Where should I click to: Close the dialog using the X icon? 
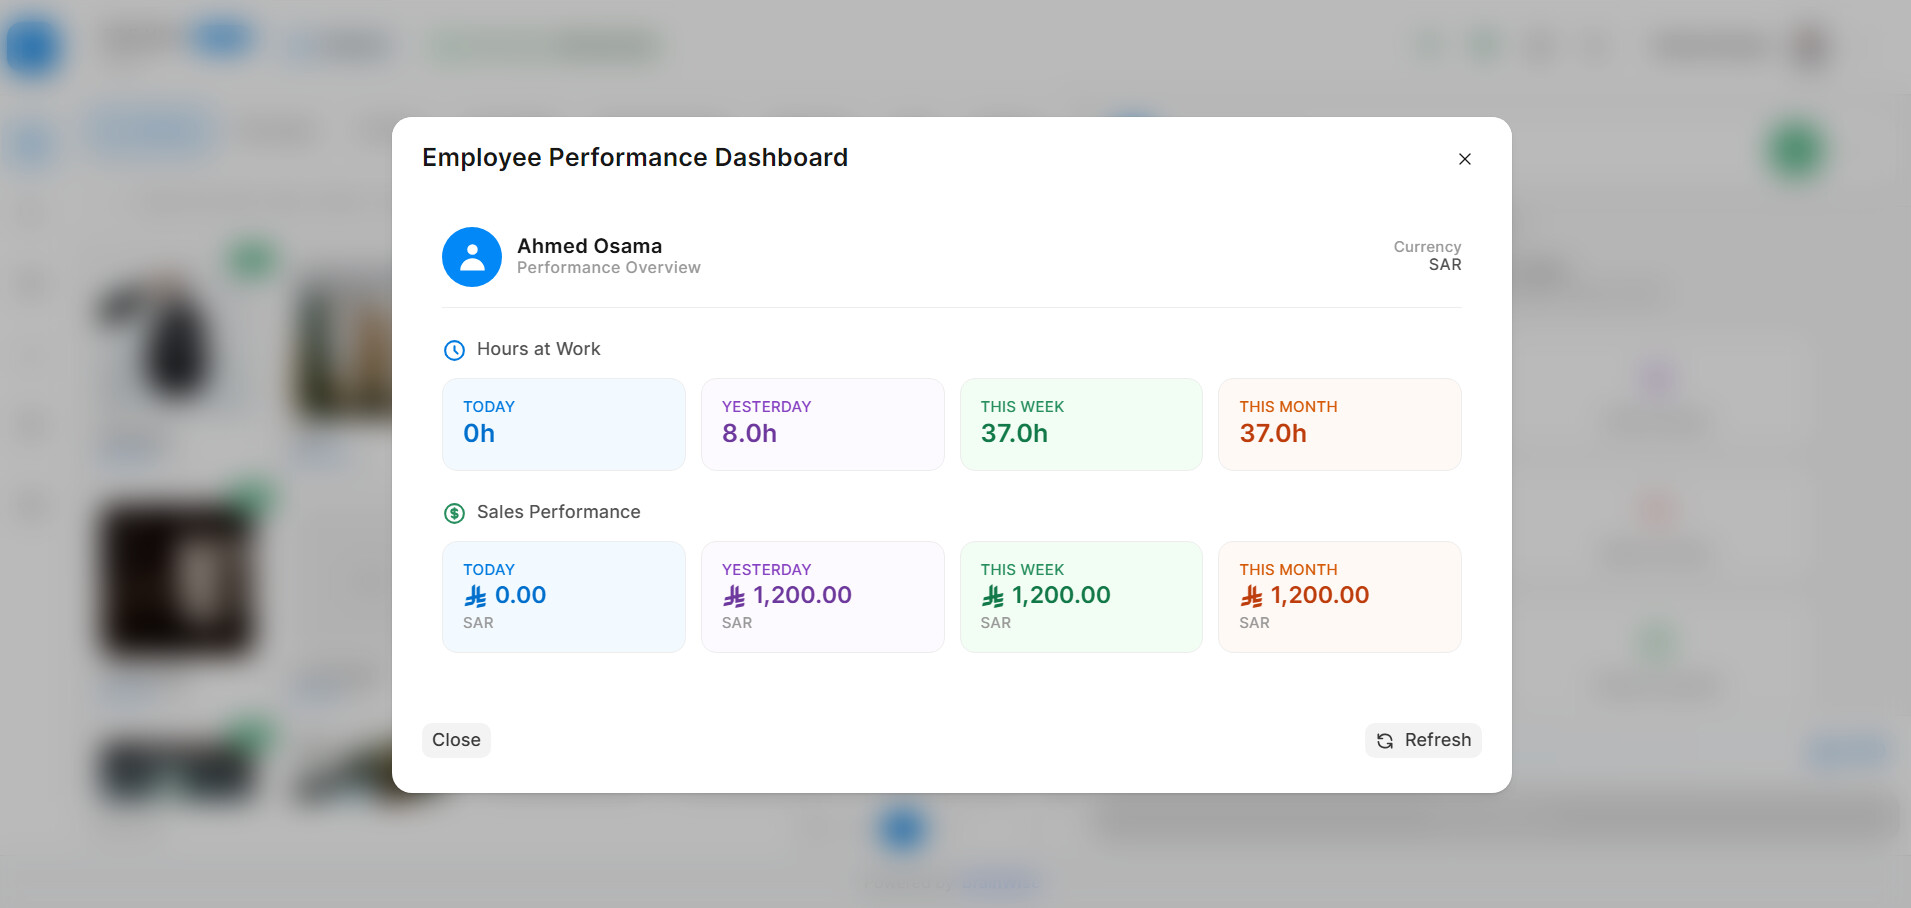(1464, 159)
